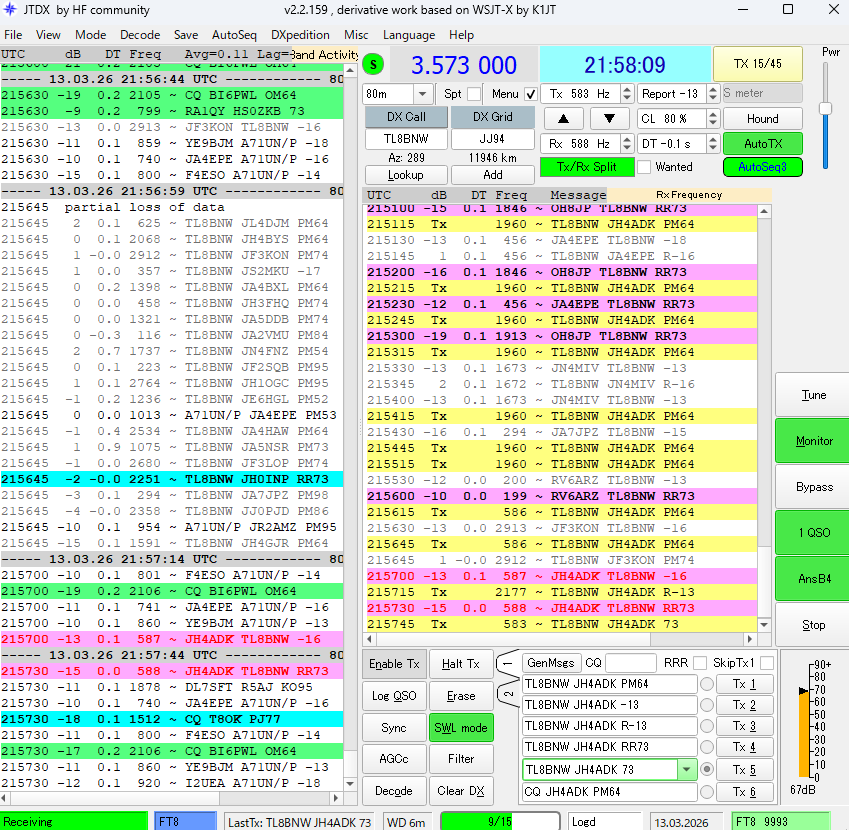
Task: Switch to tab 2 of message panel
Action: (x=508, y=695)
